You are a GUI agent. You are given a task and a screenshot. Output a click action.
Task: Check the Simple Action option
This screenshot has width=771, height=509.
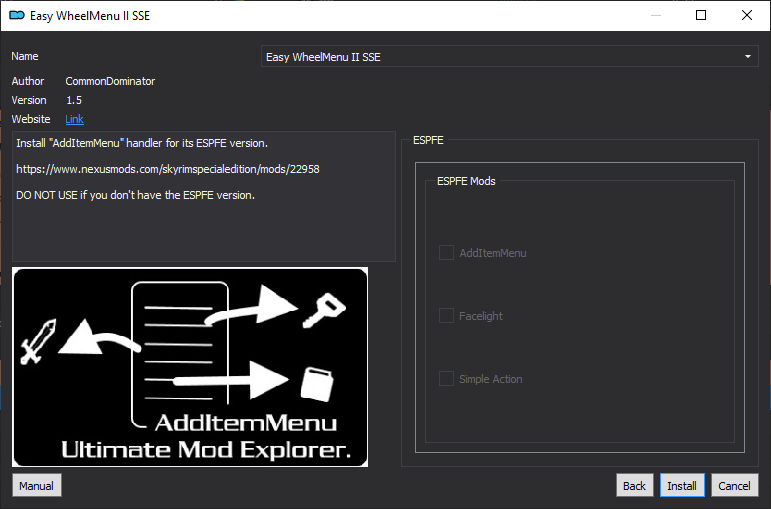(446, 379)
